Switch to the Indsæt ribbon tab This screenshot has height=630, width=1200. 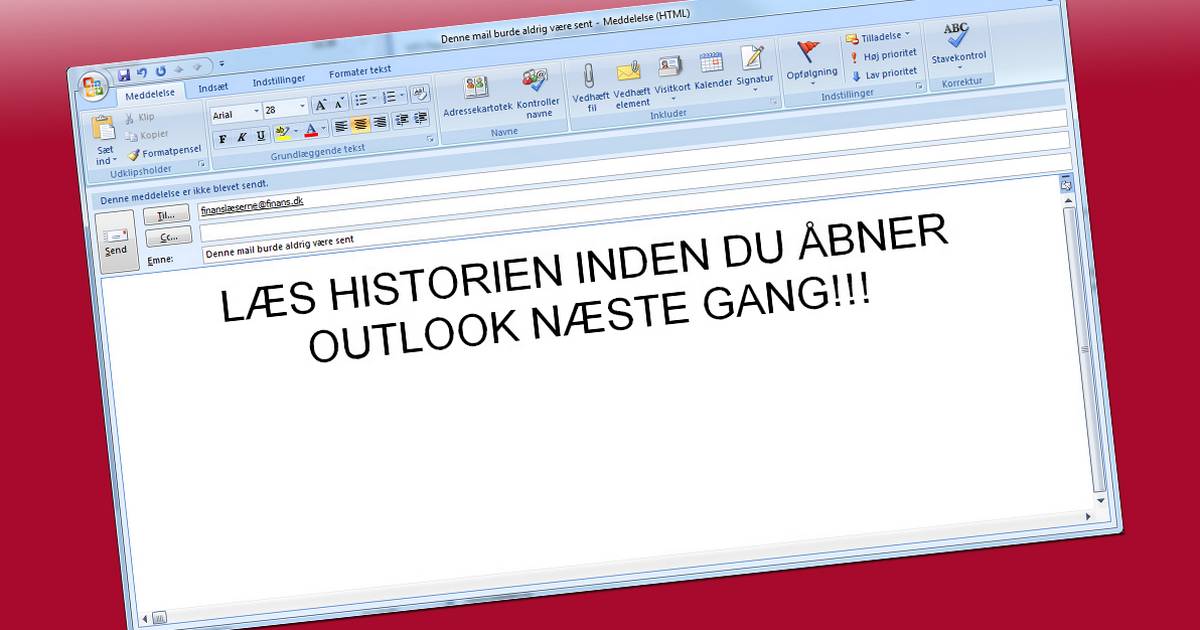tap(213, 87)
